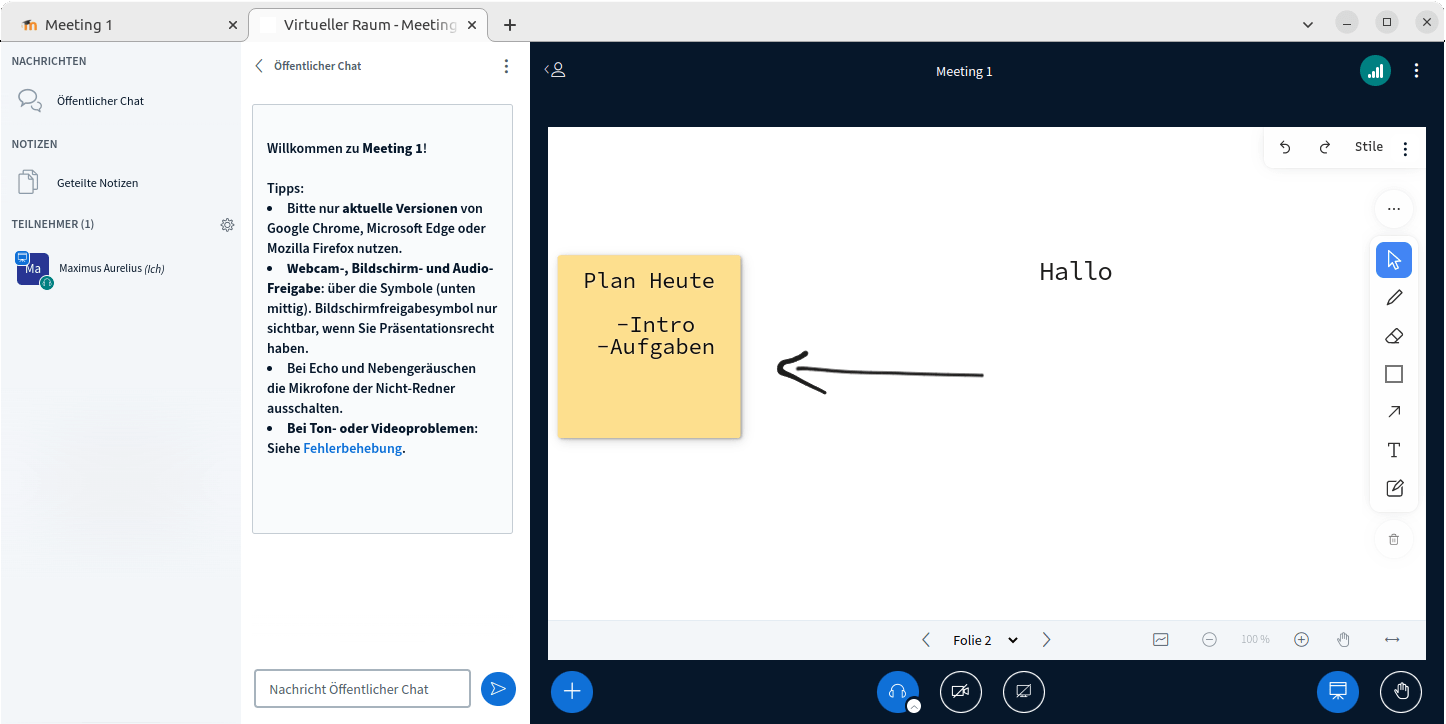Screen dimensions: 1446x724
Task: Toggle webcam sharing on
Action: 960,691
